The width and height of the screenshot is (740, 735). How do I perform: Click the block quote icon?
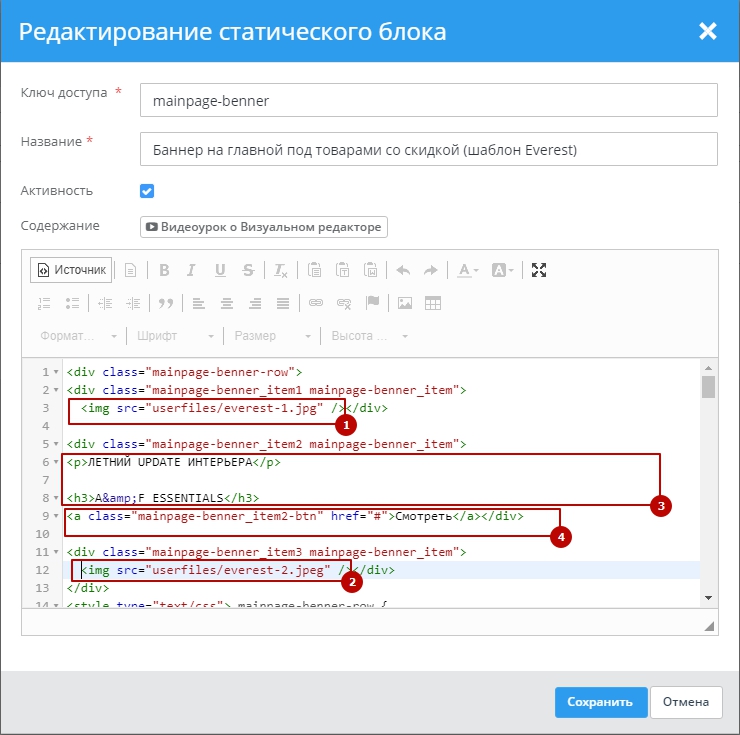165,302
